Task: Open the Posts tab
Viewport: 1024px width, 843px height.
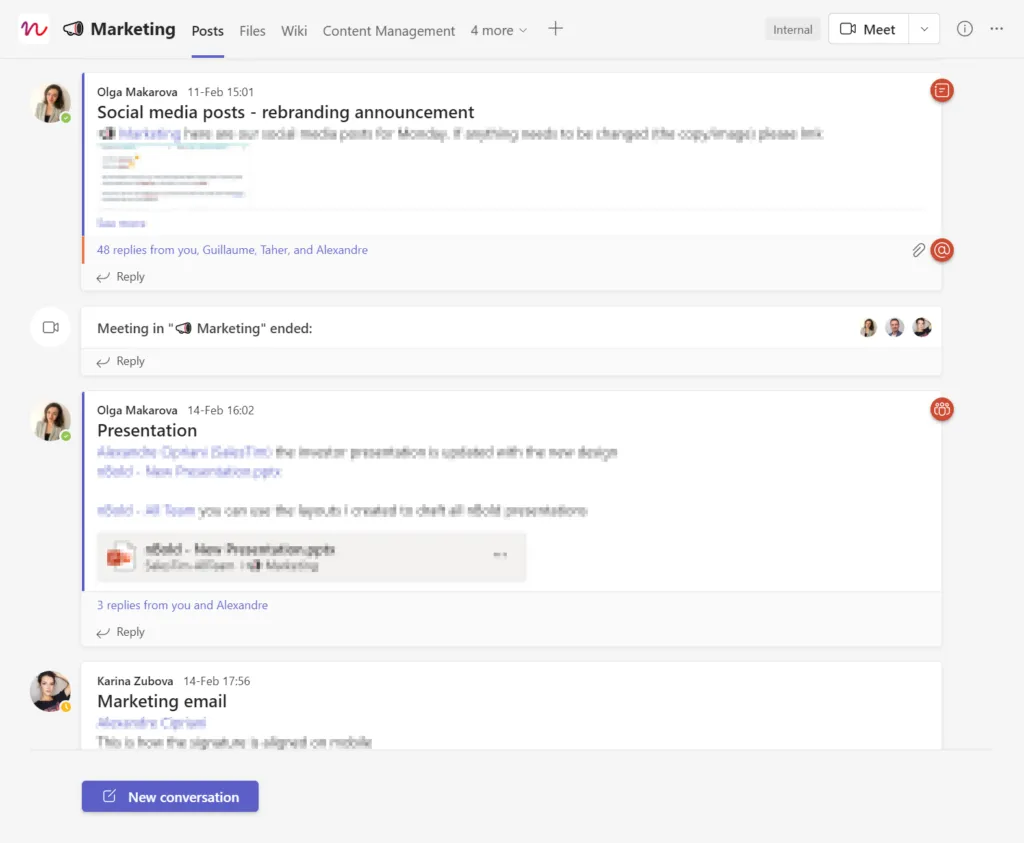Action: coord(208,31)
